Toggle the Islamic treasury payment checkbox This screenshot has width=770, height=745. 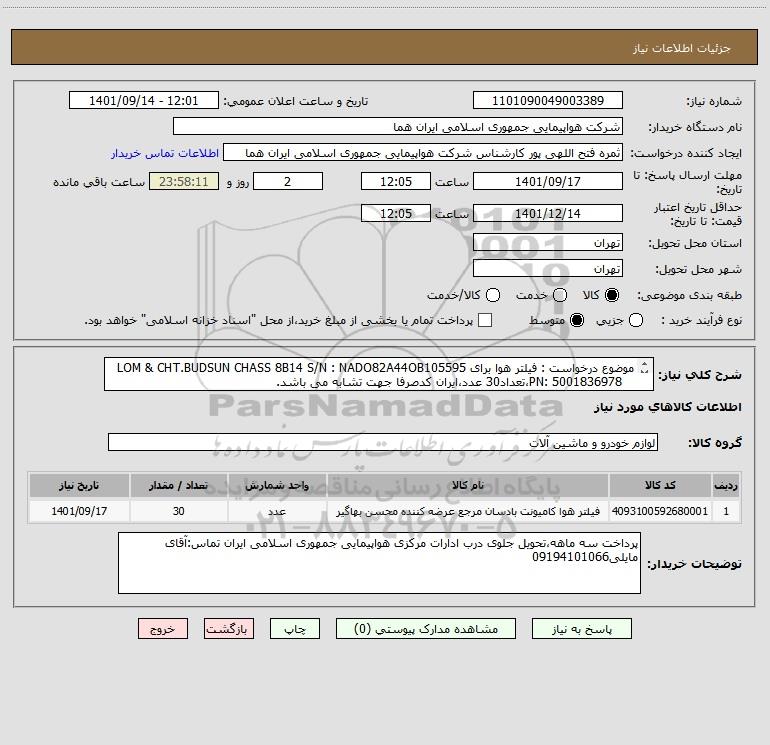point(485,320)
